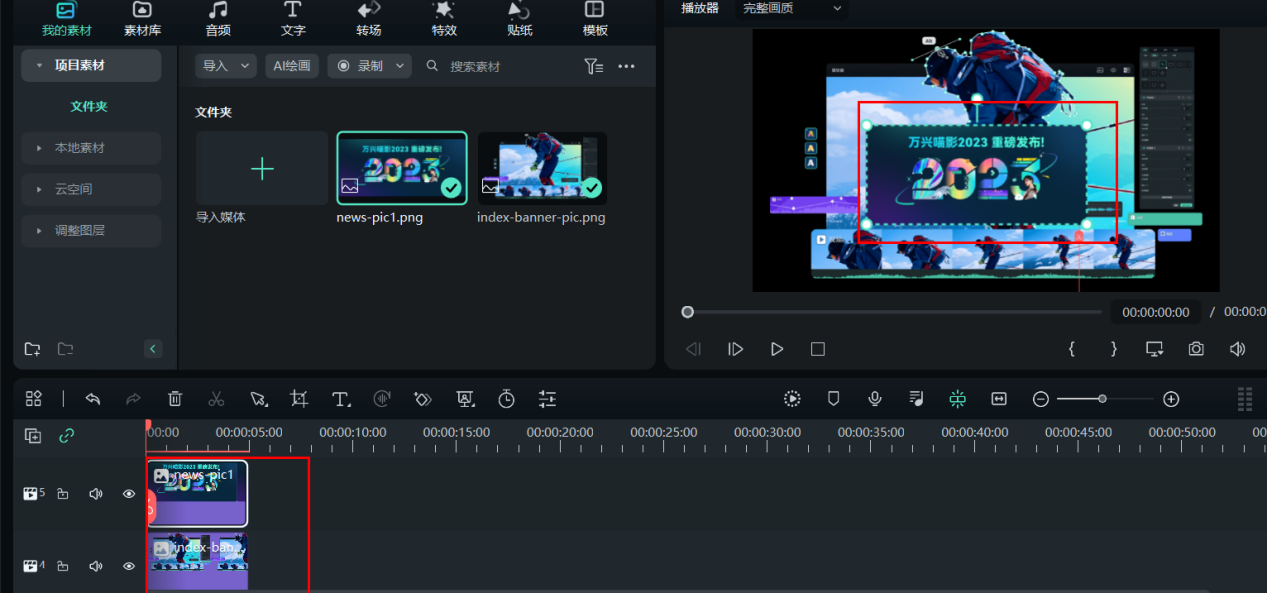Click the text T tool icon
This screenshot has width=1267, height=593.
(341, 399)
